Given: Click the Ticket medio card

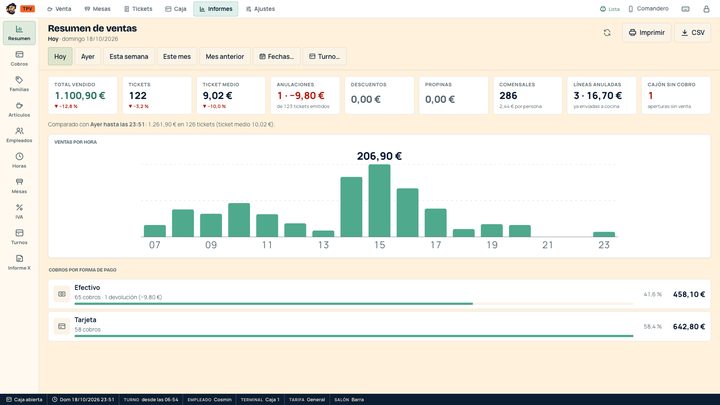Looking at the screenshot, I should tap(231, 96).
